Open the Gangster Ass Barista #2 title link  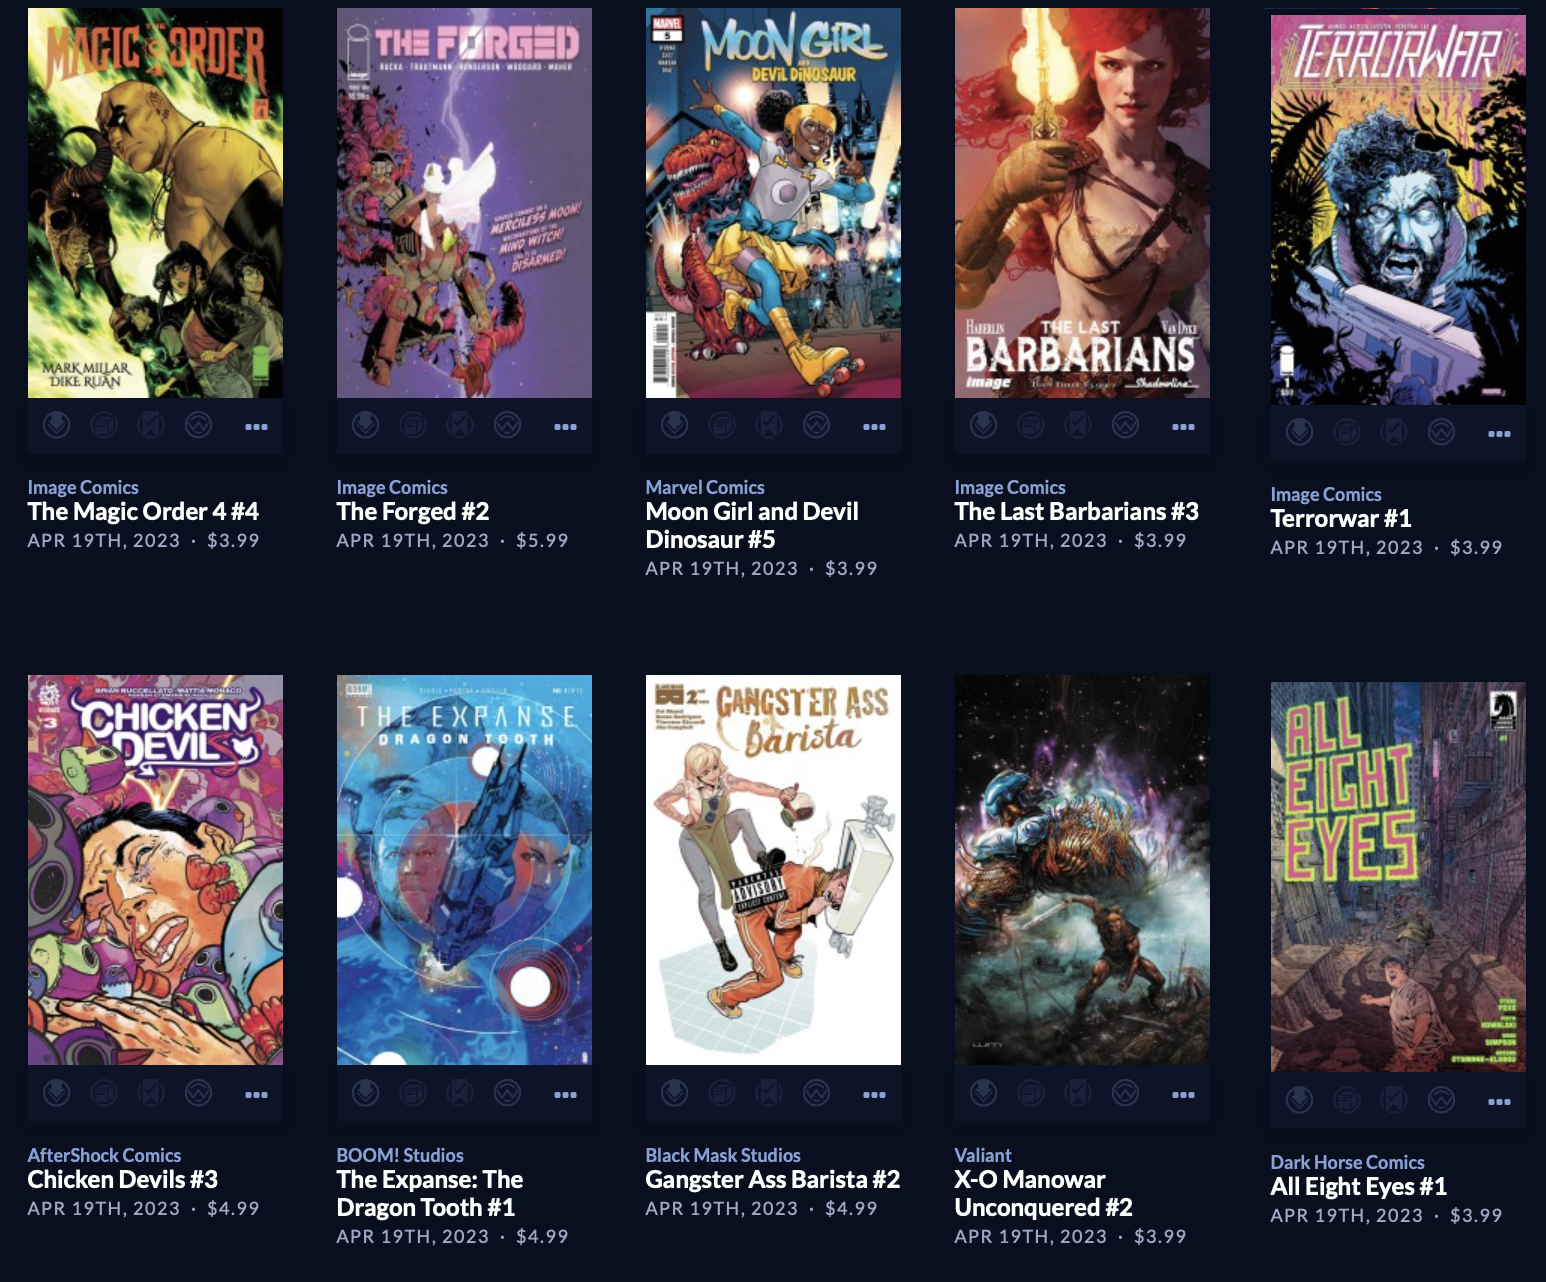point(773,1180)
